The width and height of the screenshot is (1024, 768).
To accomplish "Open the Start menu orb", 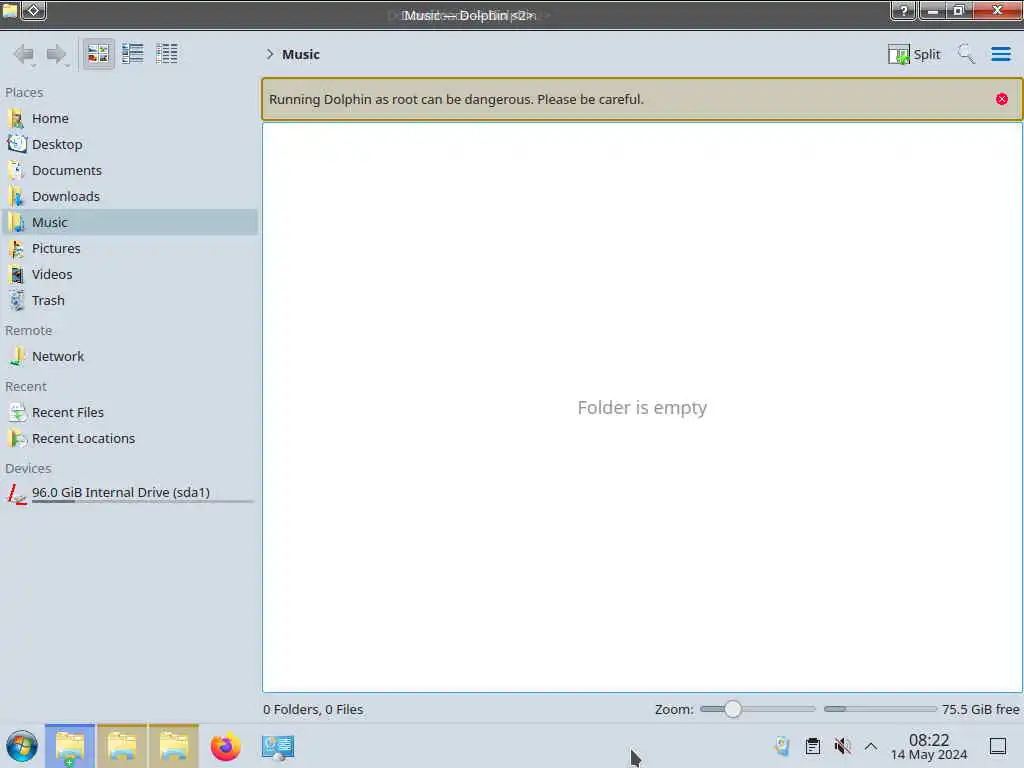I will [x=22, y=746].
